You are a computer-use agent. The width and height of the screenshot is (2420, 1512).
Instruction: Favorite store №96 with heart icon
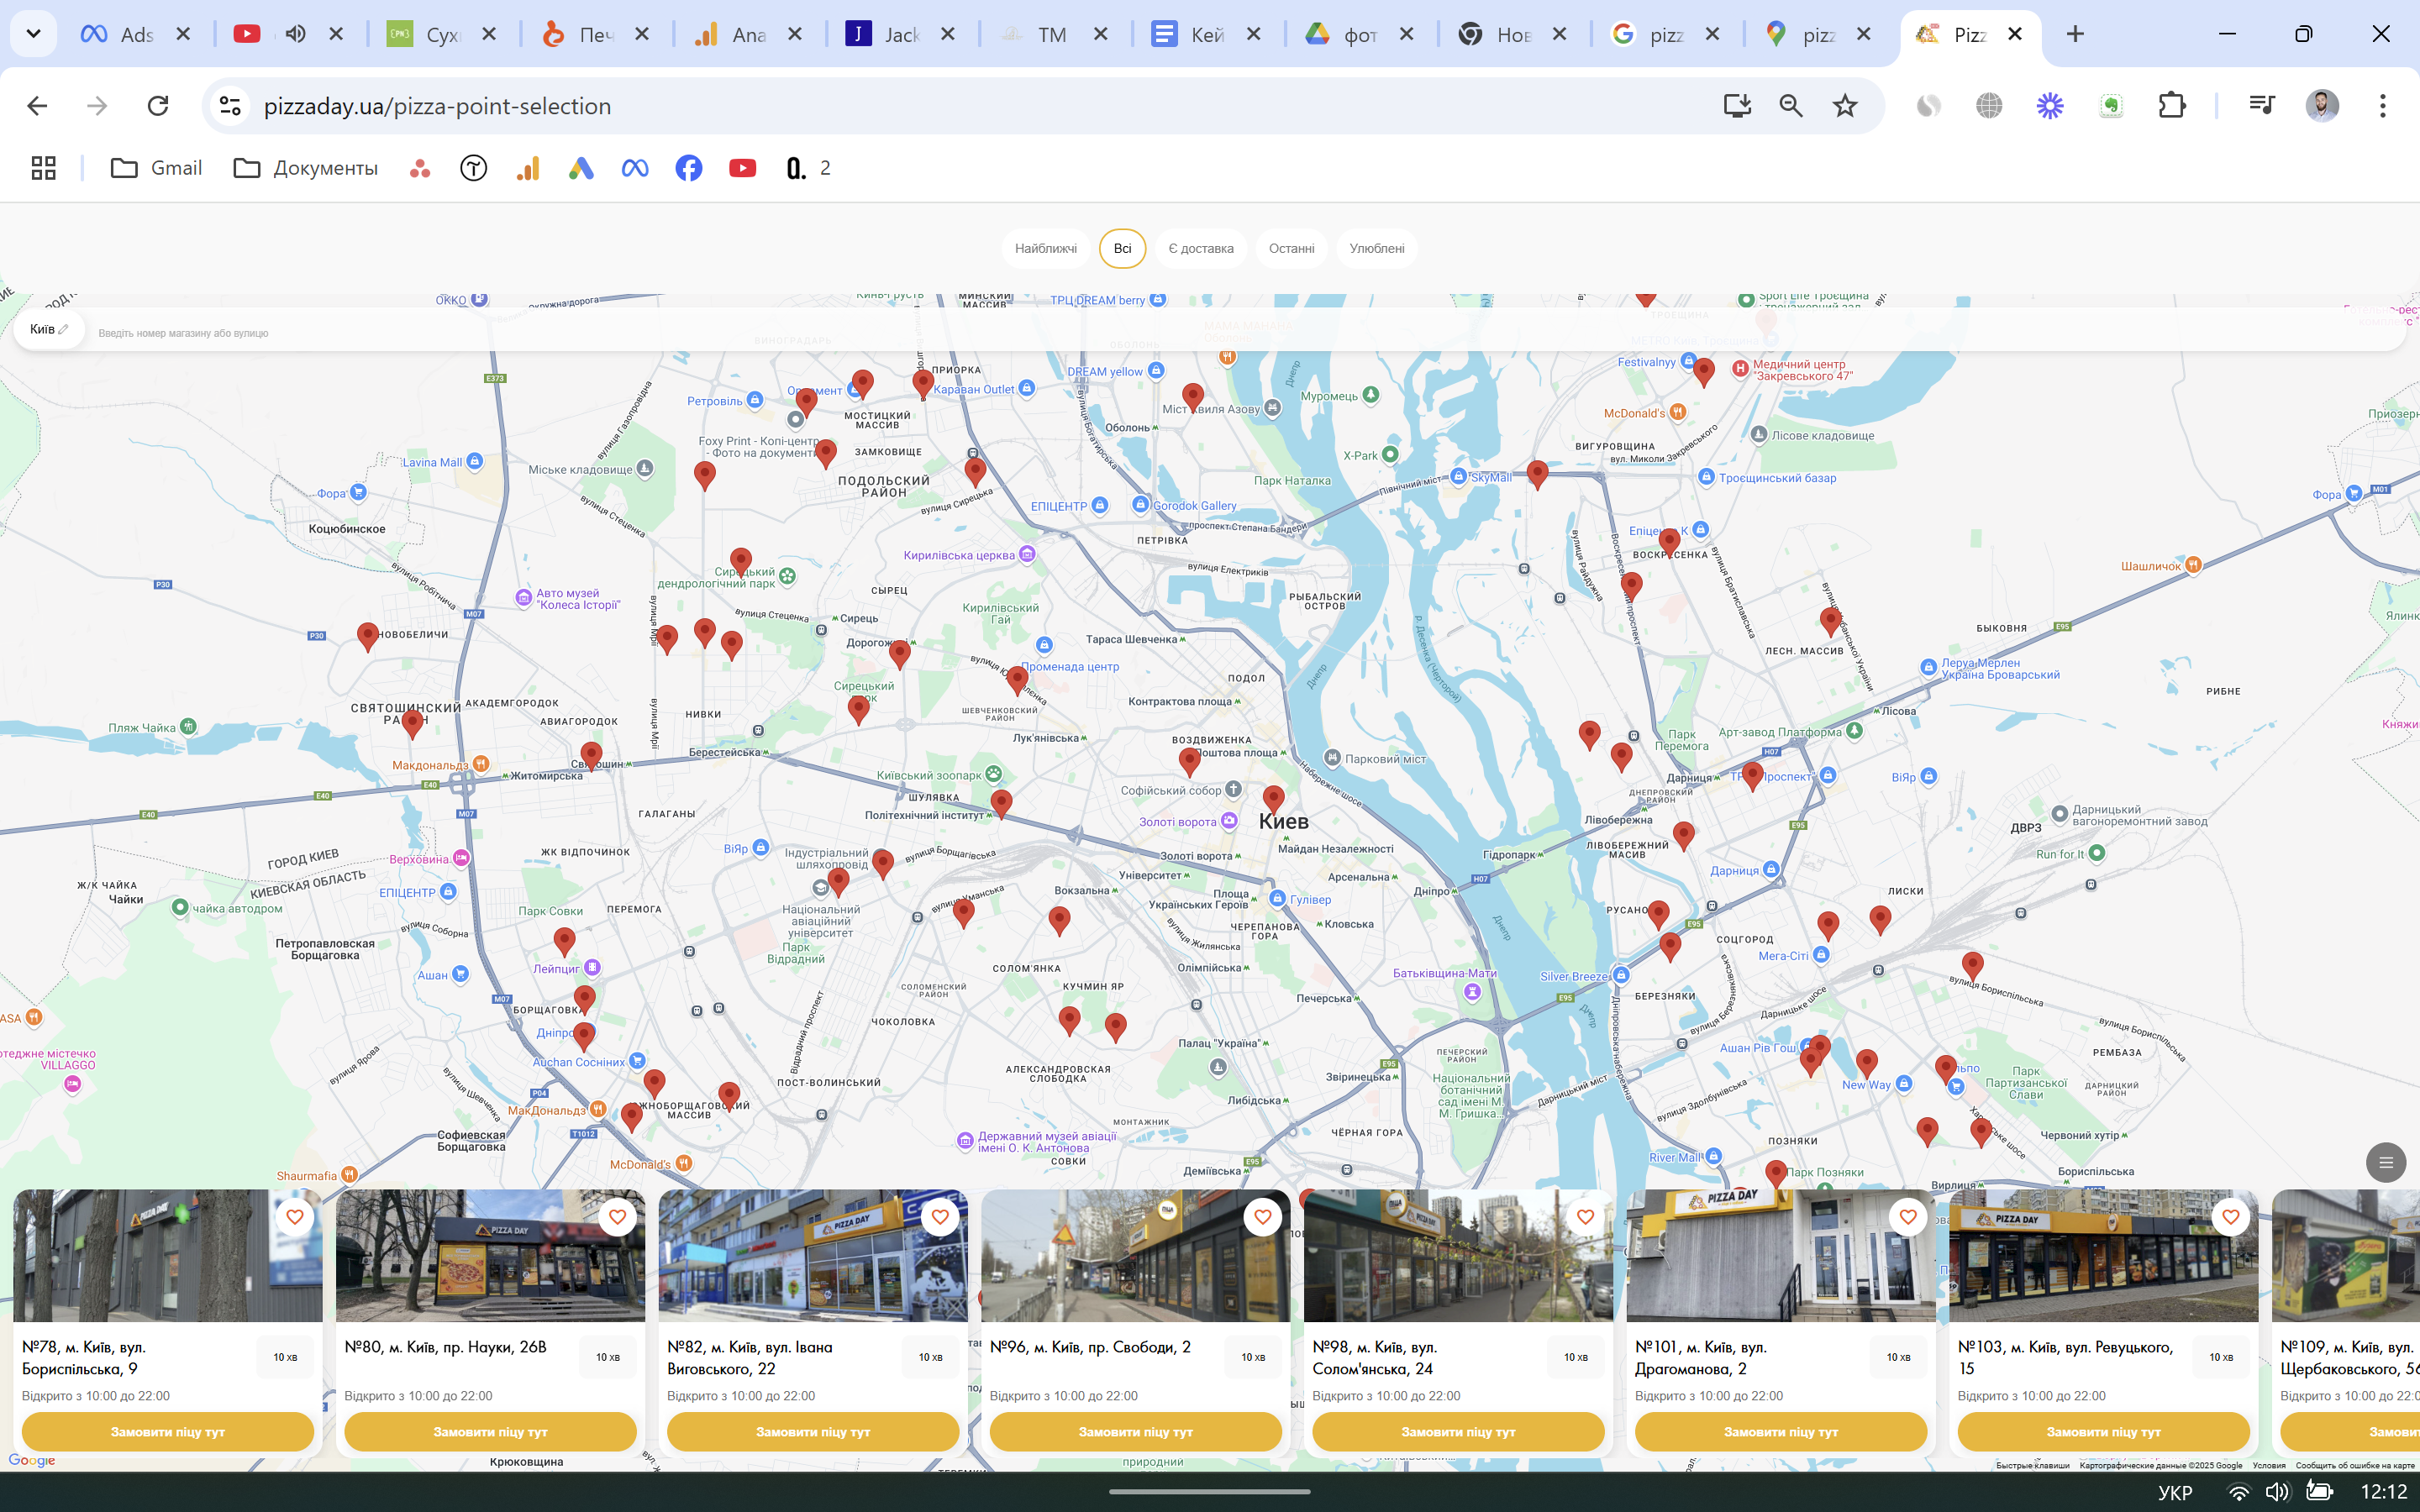(1262, 1217)
